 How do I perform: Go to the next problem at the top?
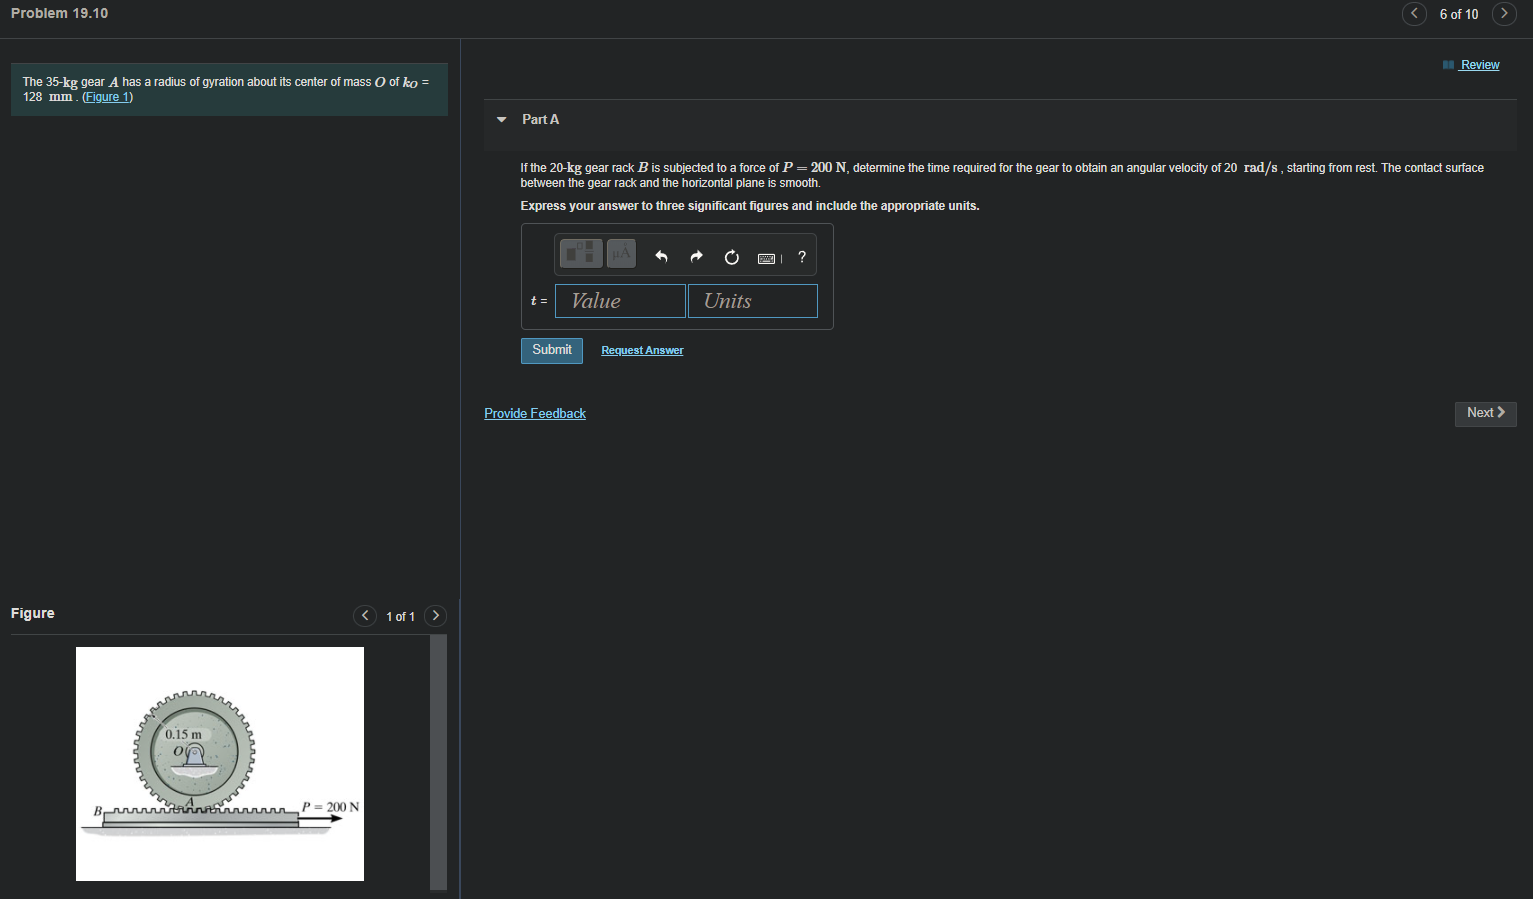1504,13
